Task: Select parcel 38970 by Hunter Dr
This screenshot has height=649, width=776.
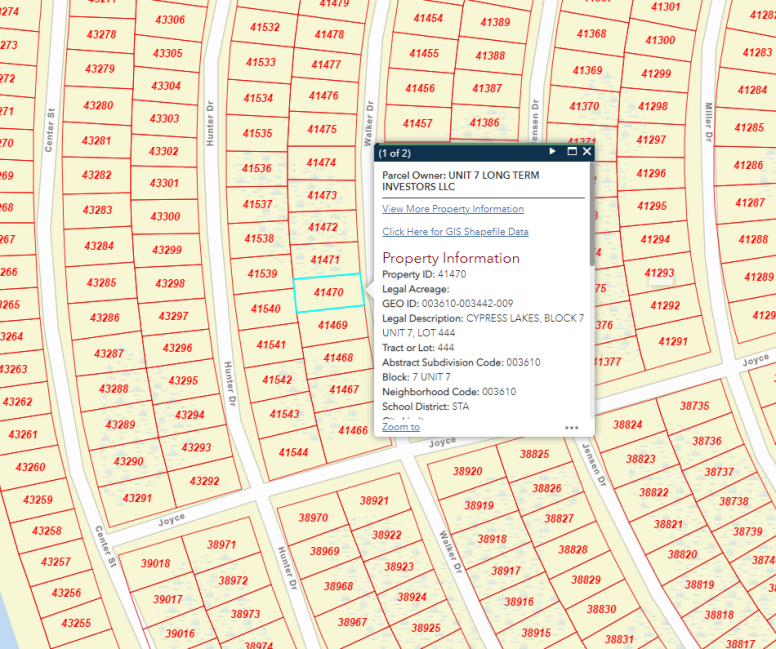Action: [313, 518]
